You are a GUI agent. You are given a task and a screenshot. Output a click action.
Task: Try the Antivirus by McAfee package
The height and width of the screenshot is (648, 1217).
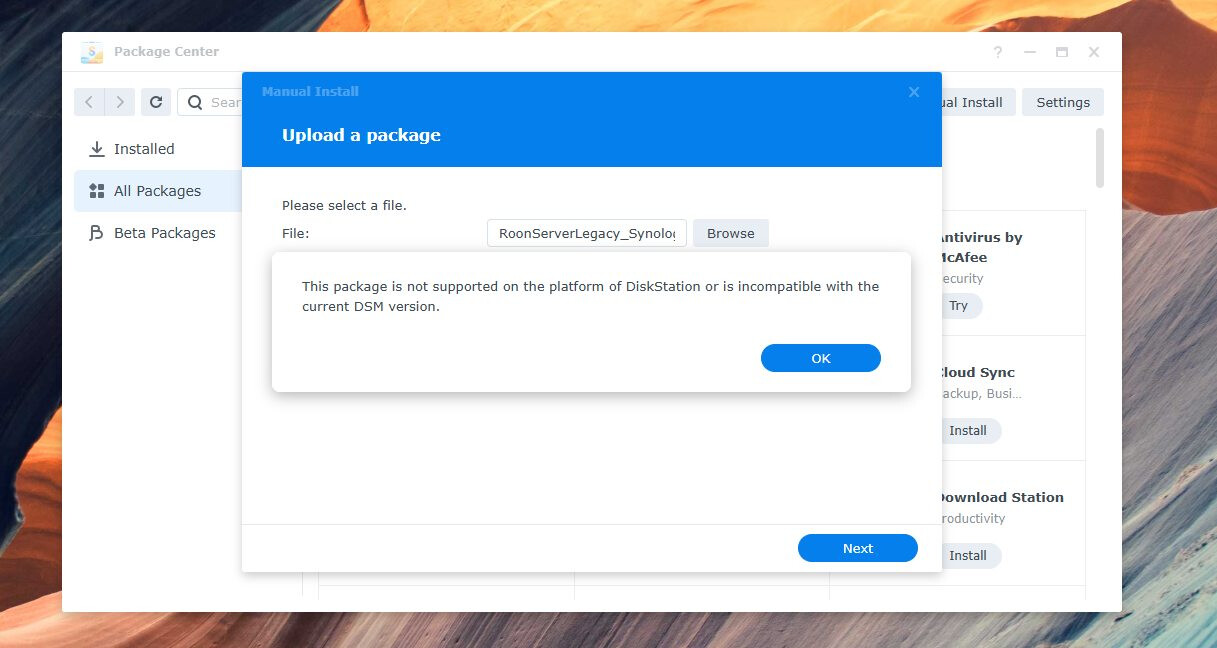tap(960, 306)
